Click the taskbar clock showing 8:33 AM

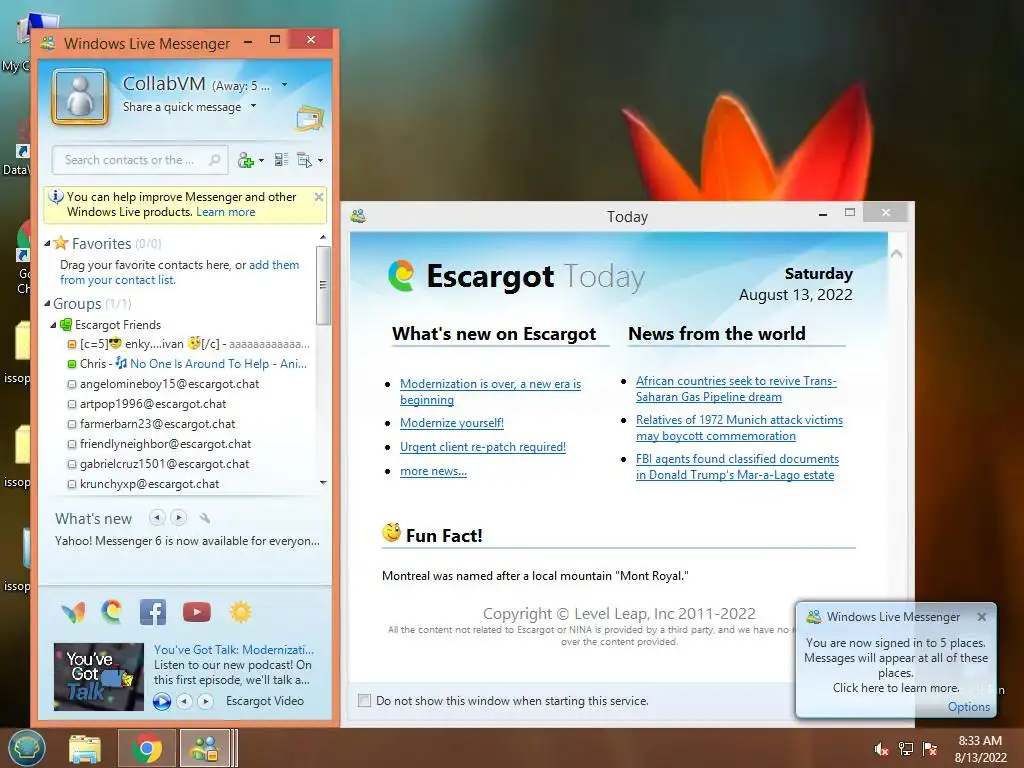point(980,748)
